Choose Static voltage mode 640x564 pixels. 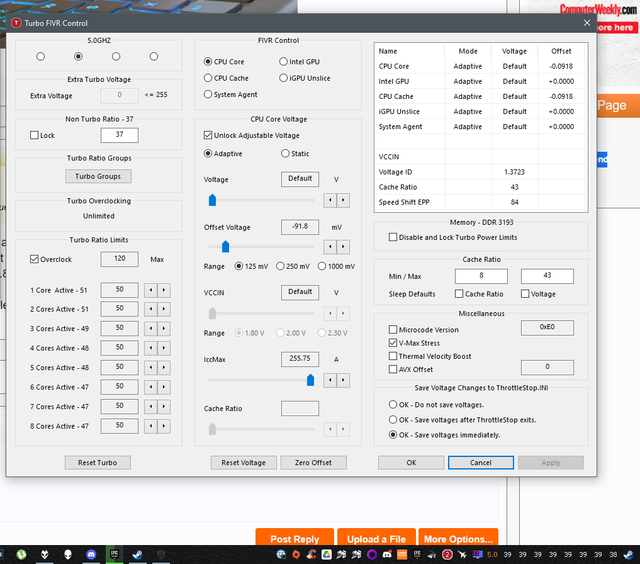pos(286,154)
